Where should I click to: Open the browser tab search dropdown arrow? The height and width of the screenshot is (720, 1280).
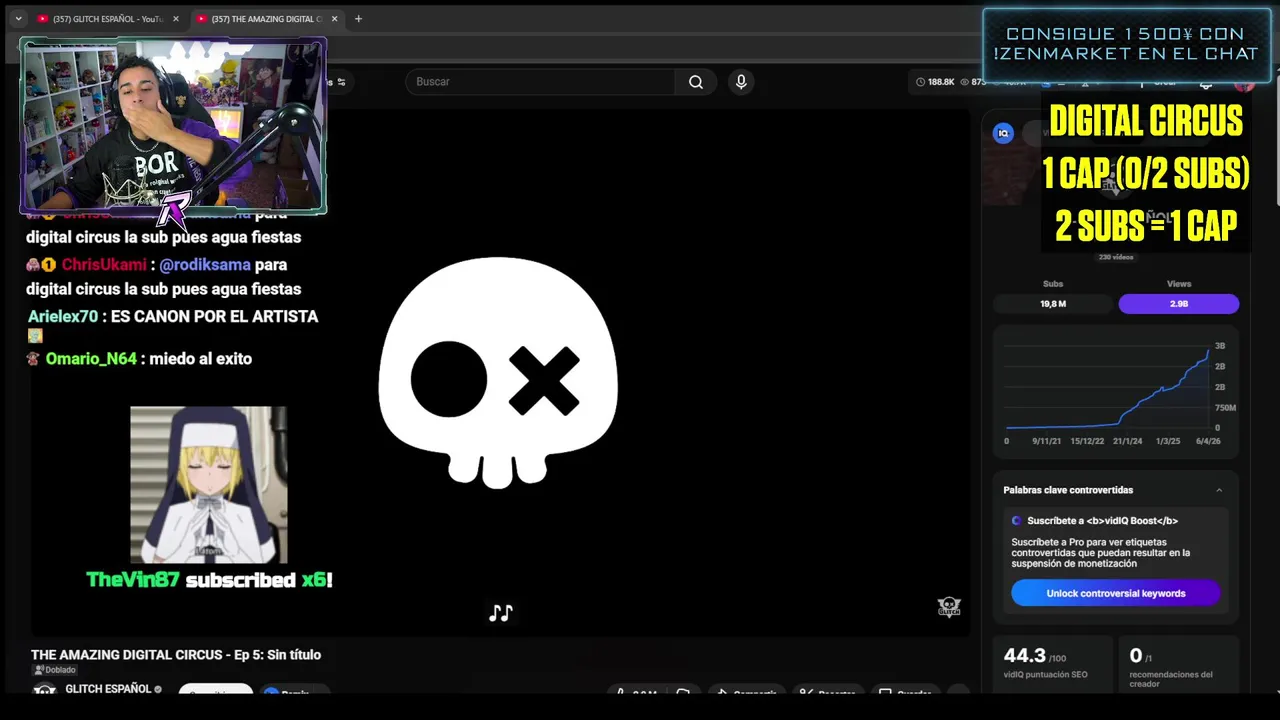(18, 18)
